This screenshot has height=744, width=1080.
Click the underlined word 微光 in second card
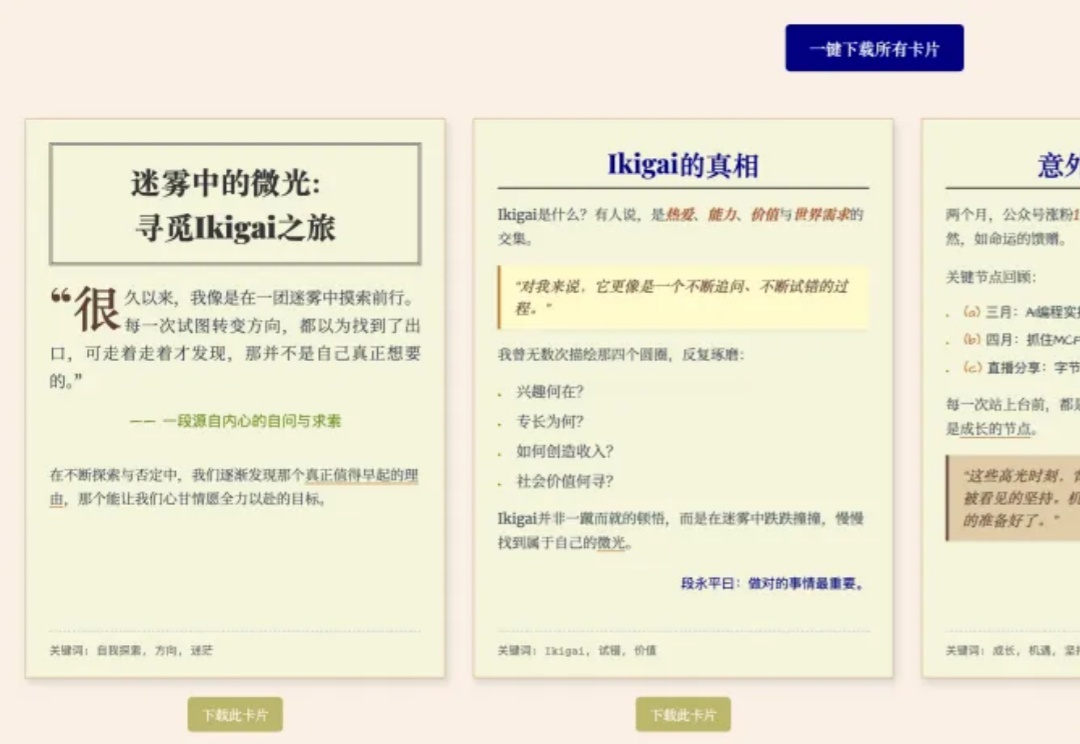(612, 543)
